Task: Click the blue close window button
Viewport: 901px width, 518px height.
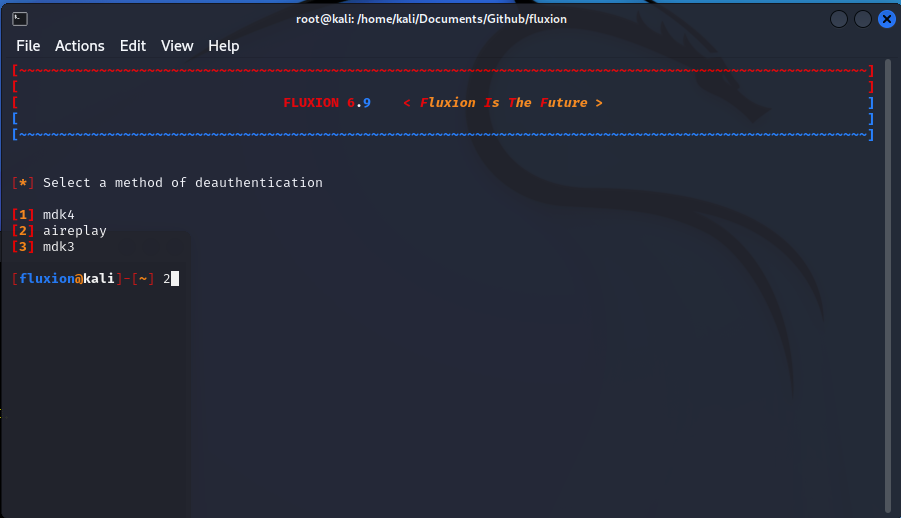Action: pos(887,19)
